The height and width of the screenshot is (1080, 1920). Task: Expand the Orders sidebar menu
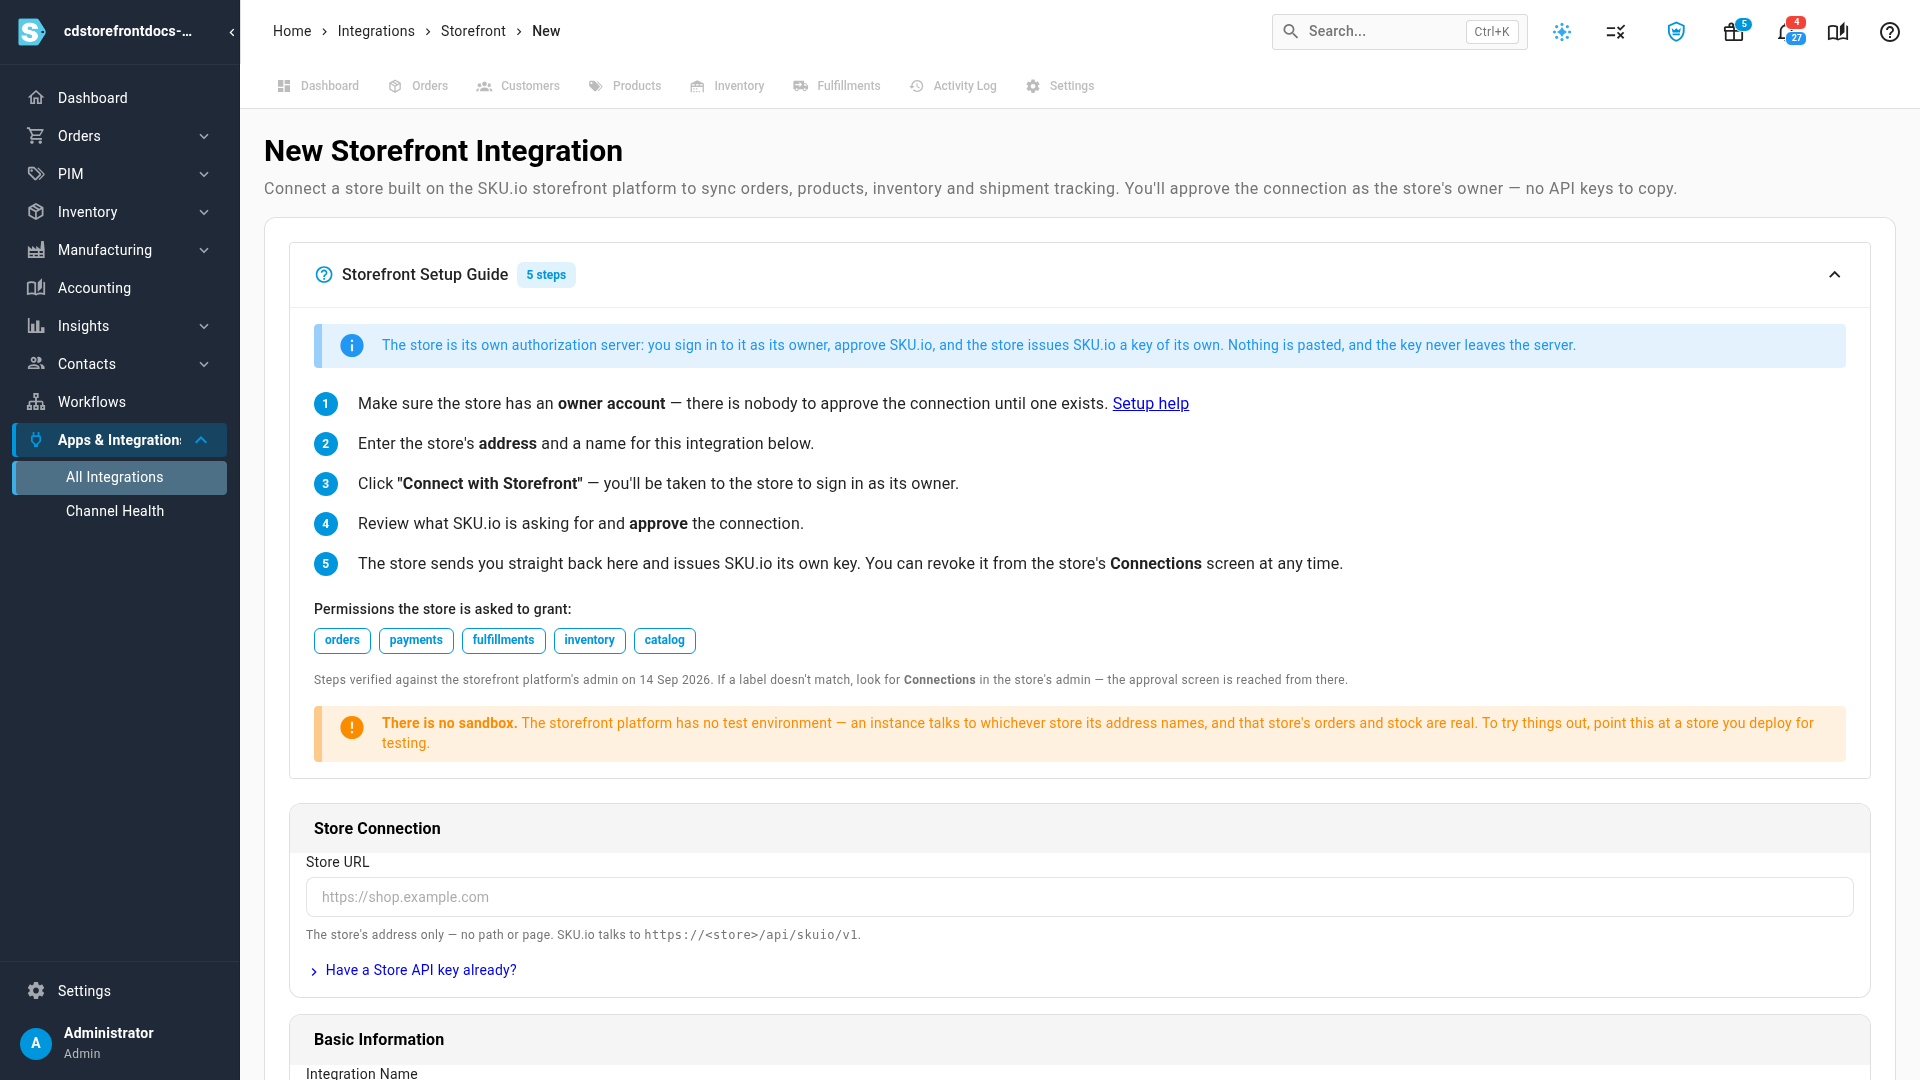click(x=204, y=136)
